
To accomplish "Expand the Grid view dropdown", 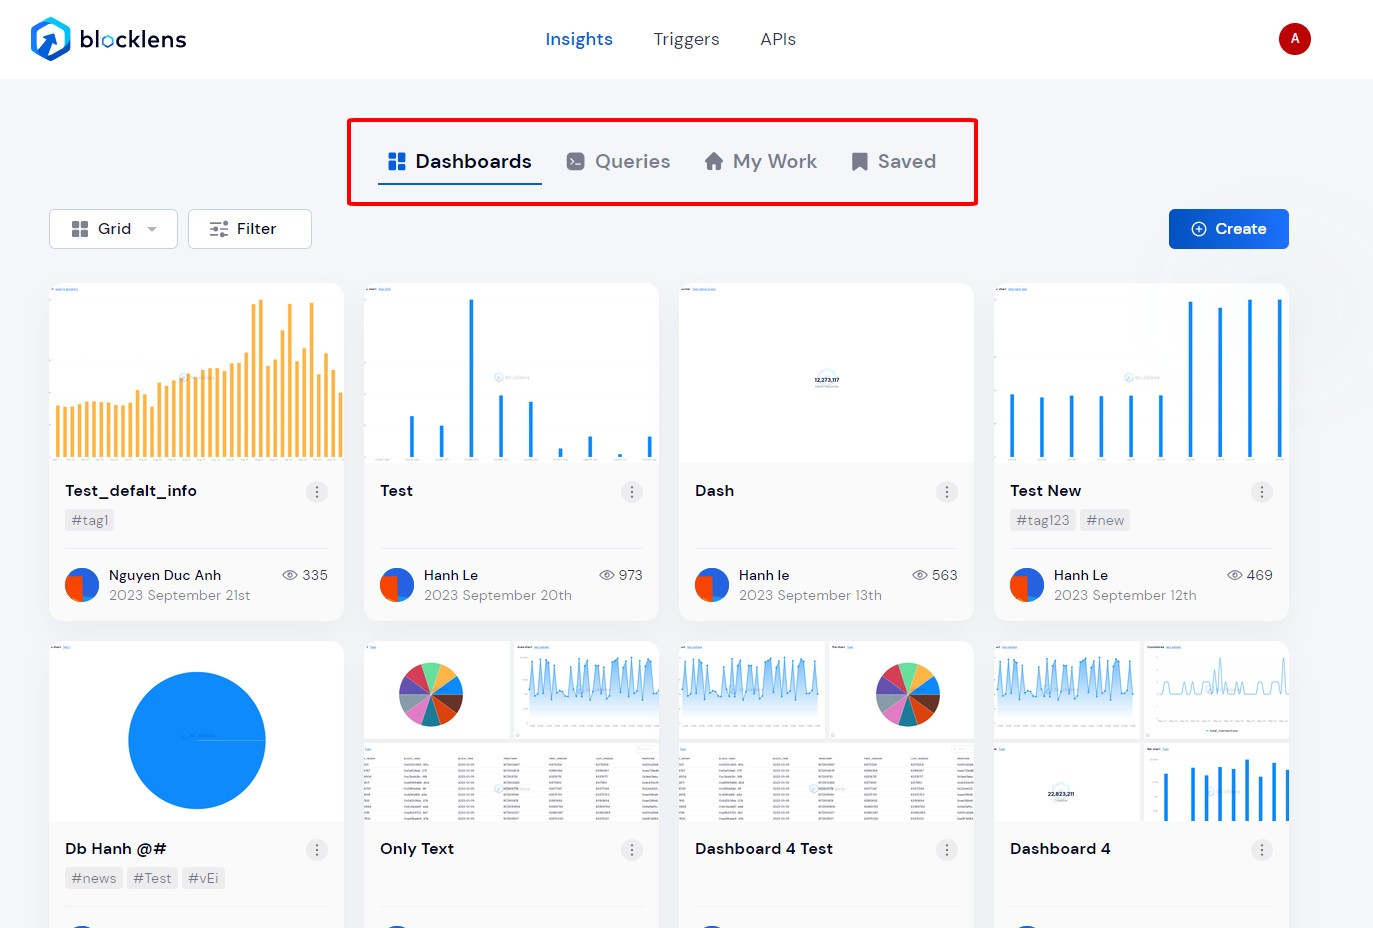I will pyautogui.click(x=113, y=229).
